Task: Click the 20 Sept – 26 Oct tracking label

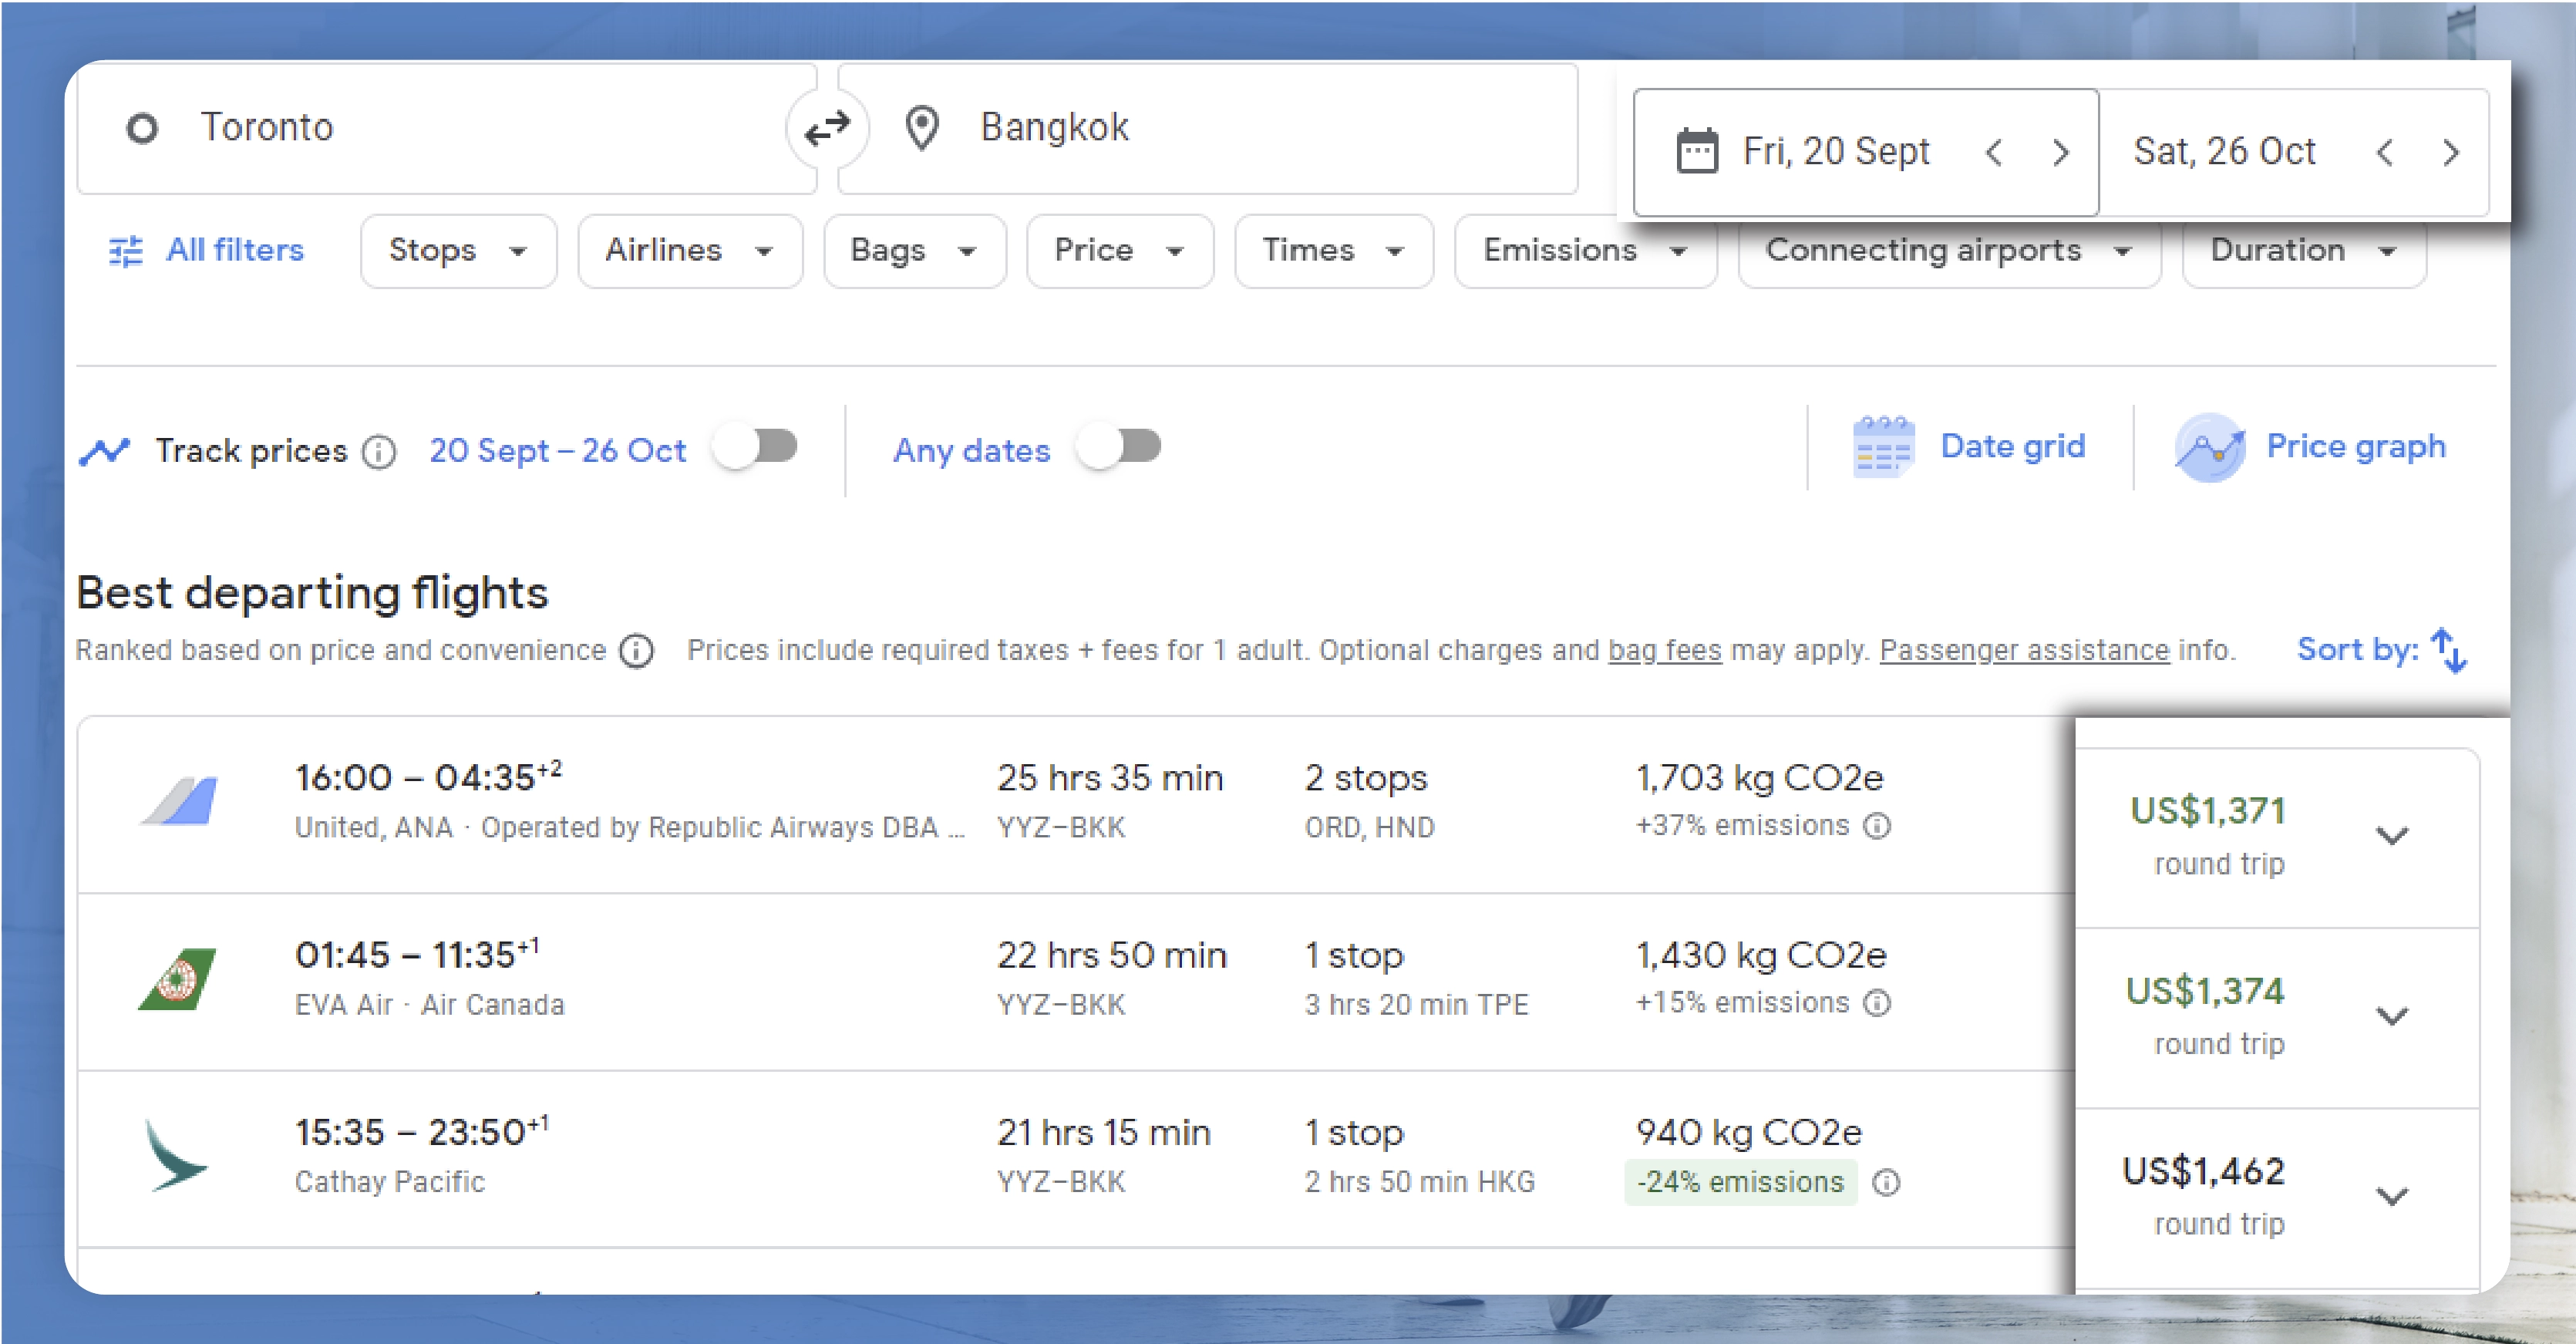Action: pos(558,451)
